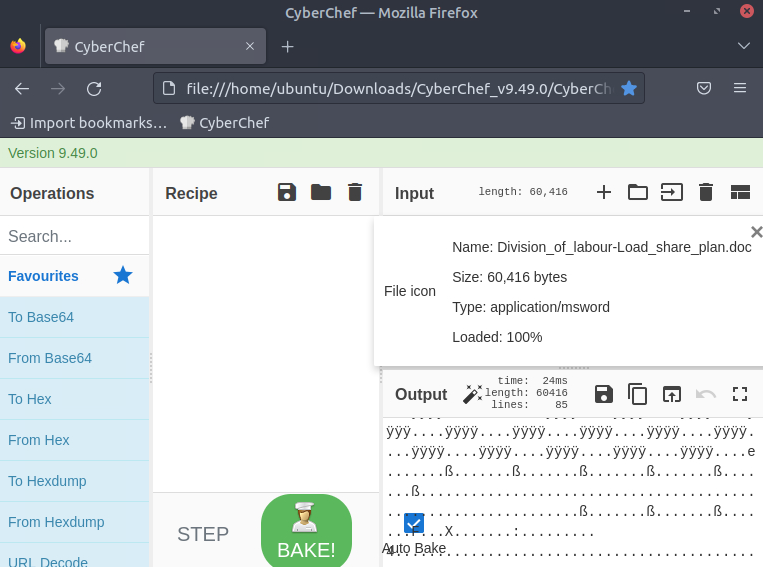Viewport: 763px width, 567px height.
Task: Open file as input icon
Action: tap(672, 193)
